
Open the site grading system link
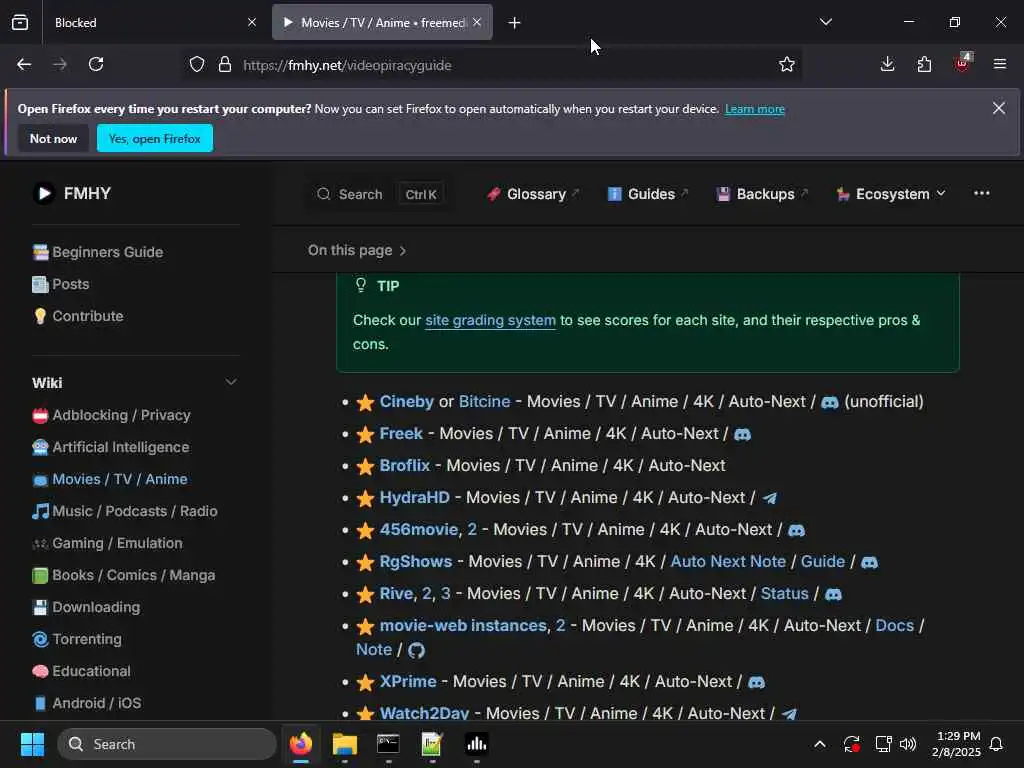[x=490, y=321]
